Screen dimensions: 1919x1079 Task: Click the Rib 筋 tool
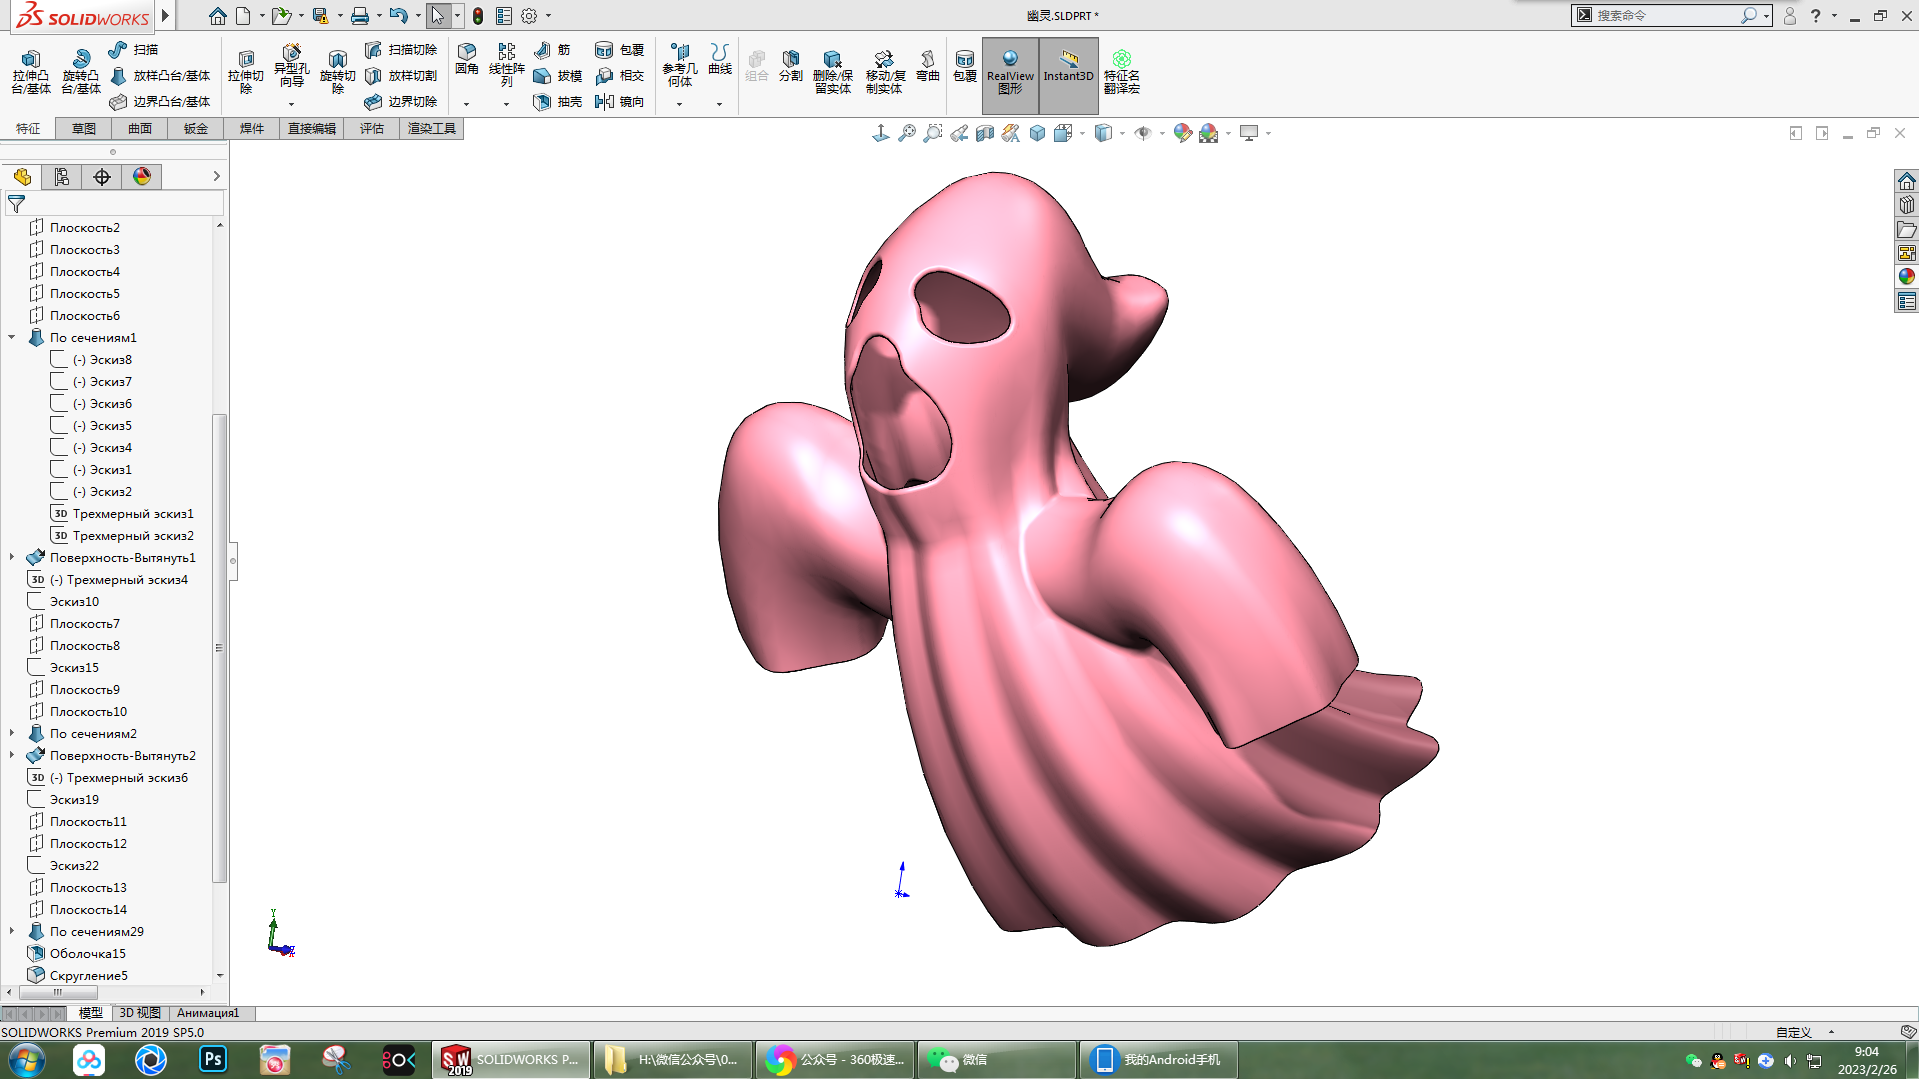pyautogui.click(x=552, y=49)
